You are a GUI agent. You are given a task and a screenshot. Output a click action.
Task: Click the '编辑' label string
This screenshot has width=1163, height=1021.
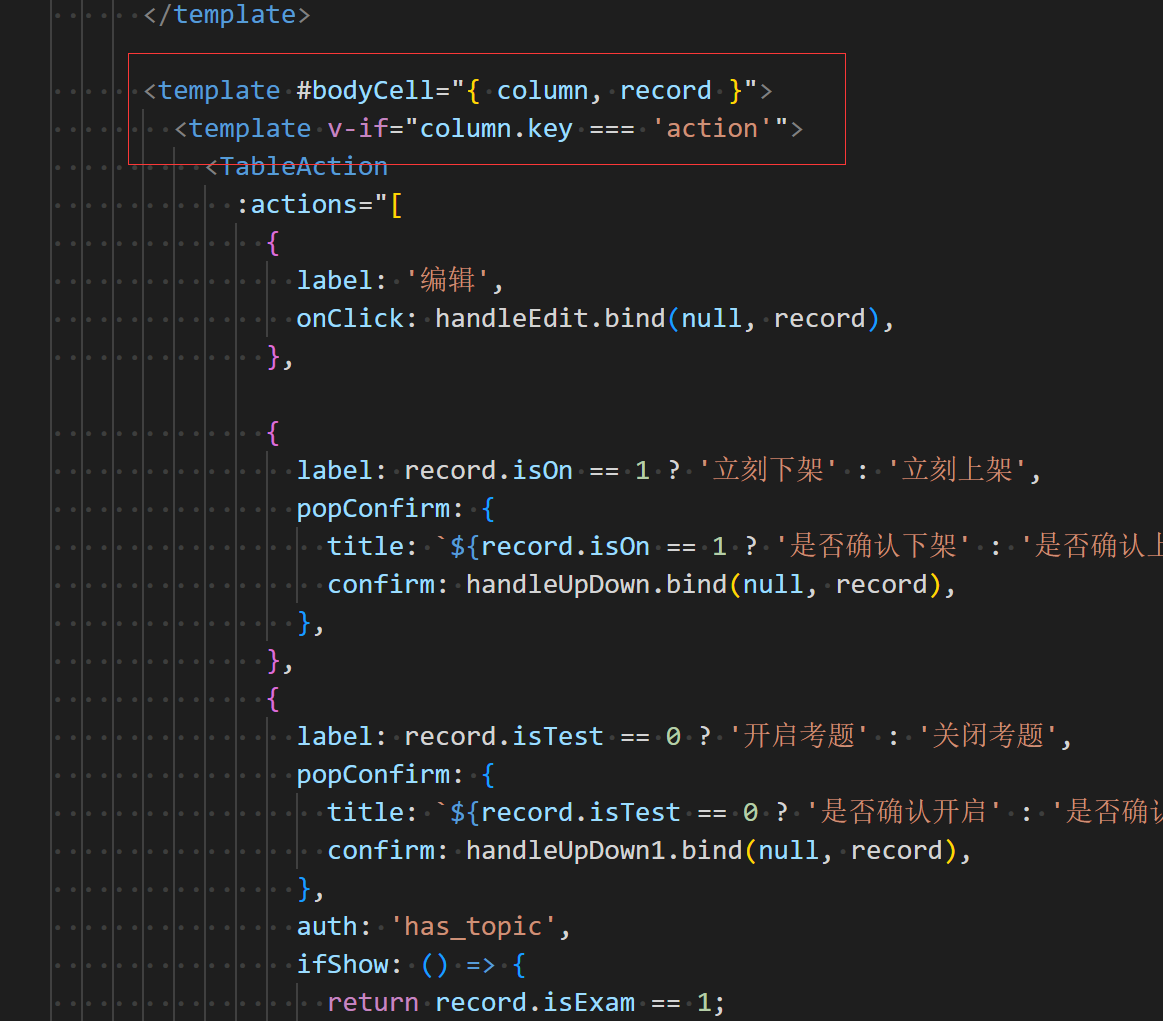(x=447, y=279)
